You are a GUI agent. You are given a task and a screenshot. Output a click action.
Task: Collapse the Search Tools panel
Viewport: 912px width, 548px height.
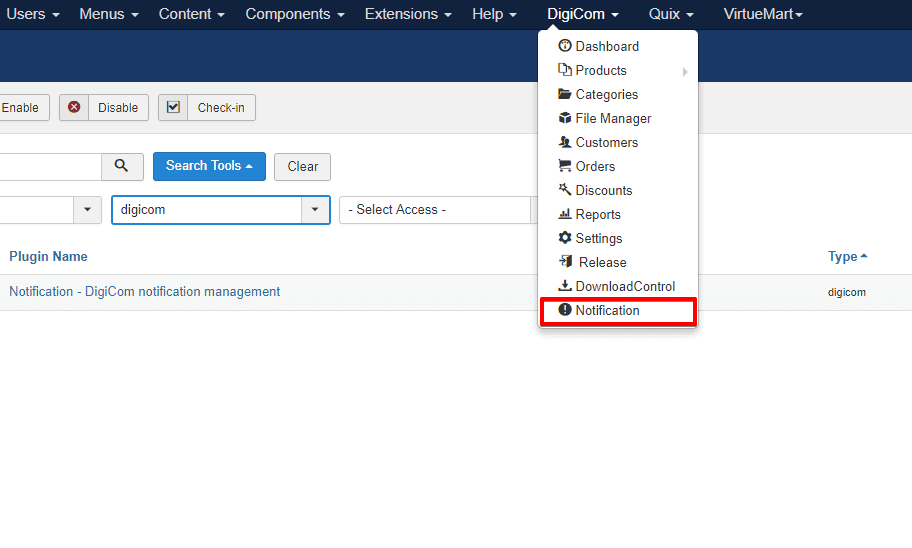tap(209, 166)
